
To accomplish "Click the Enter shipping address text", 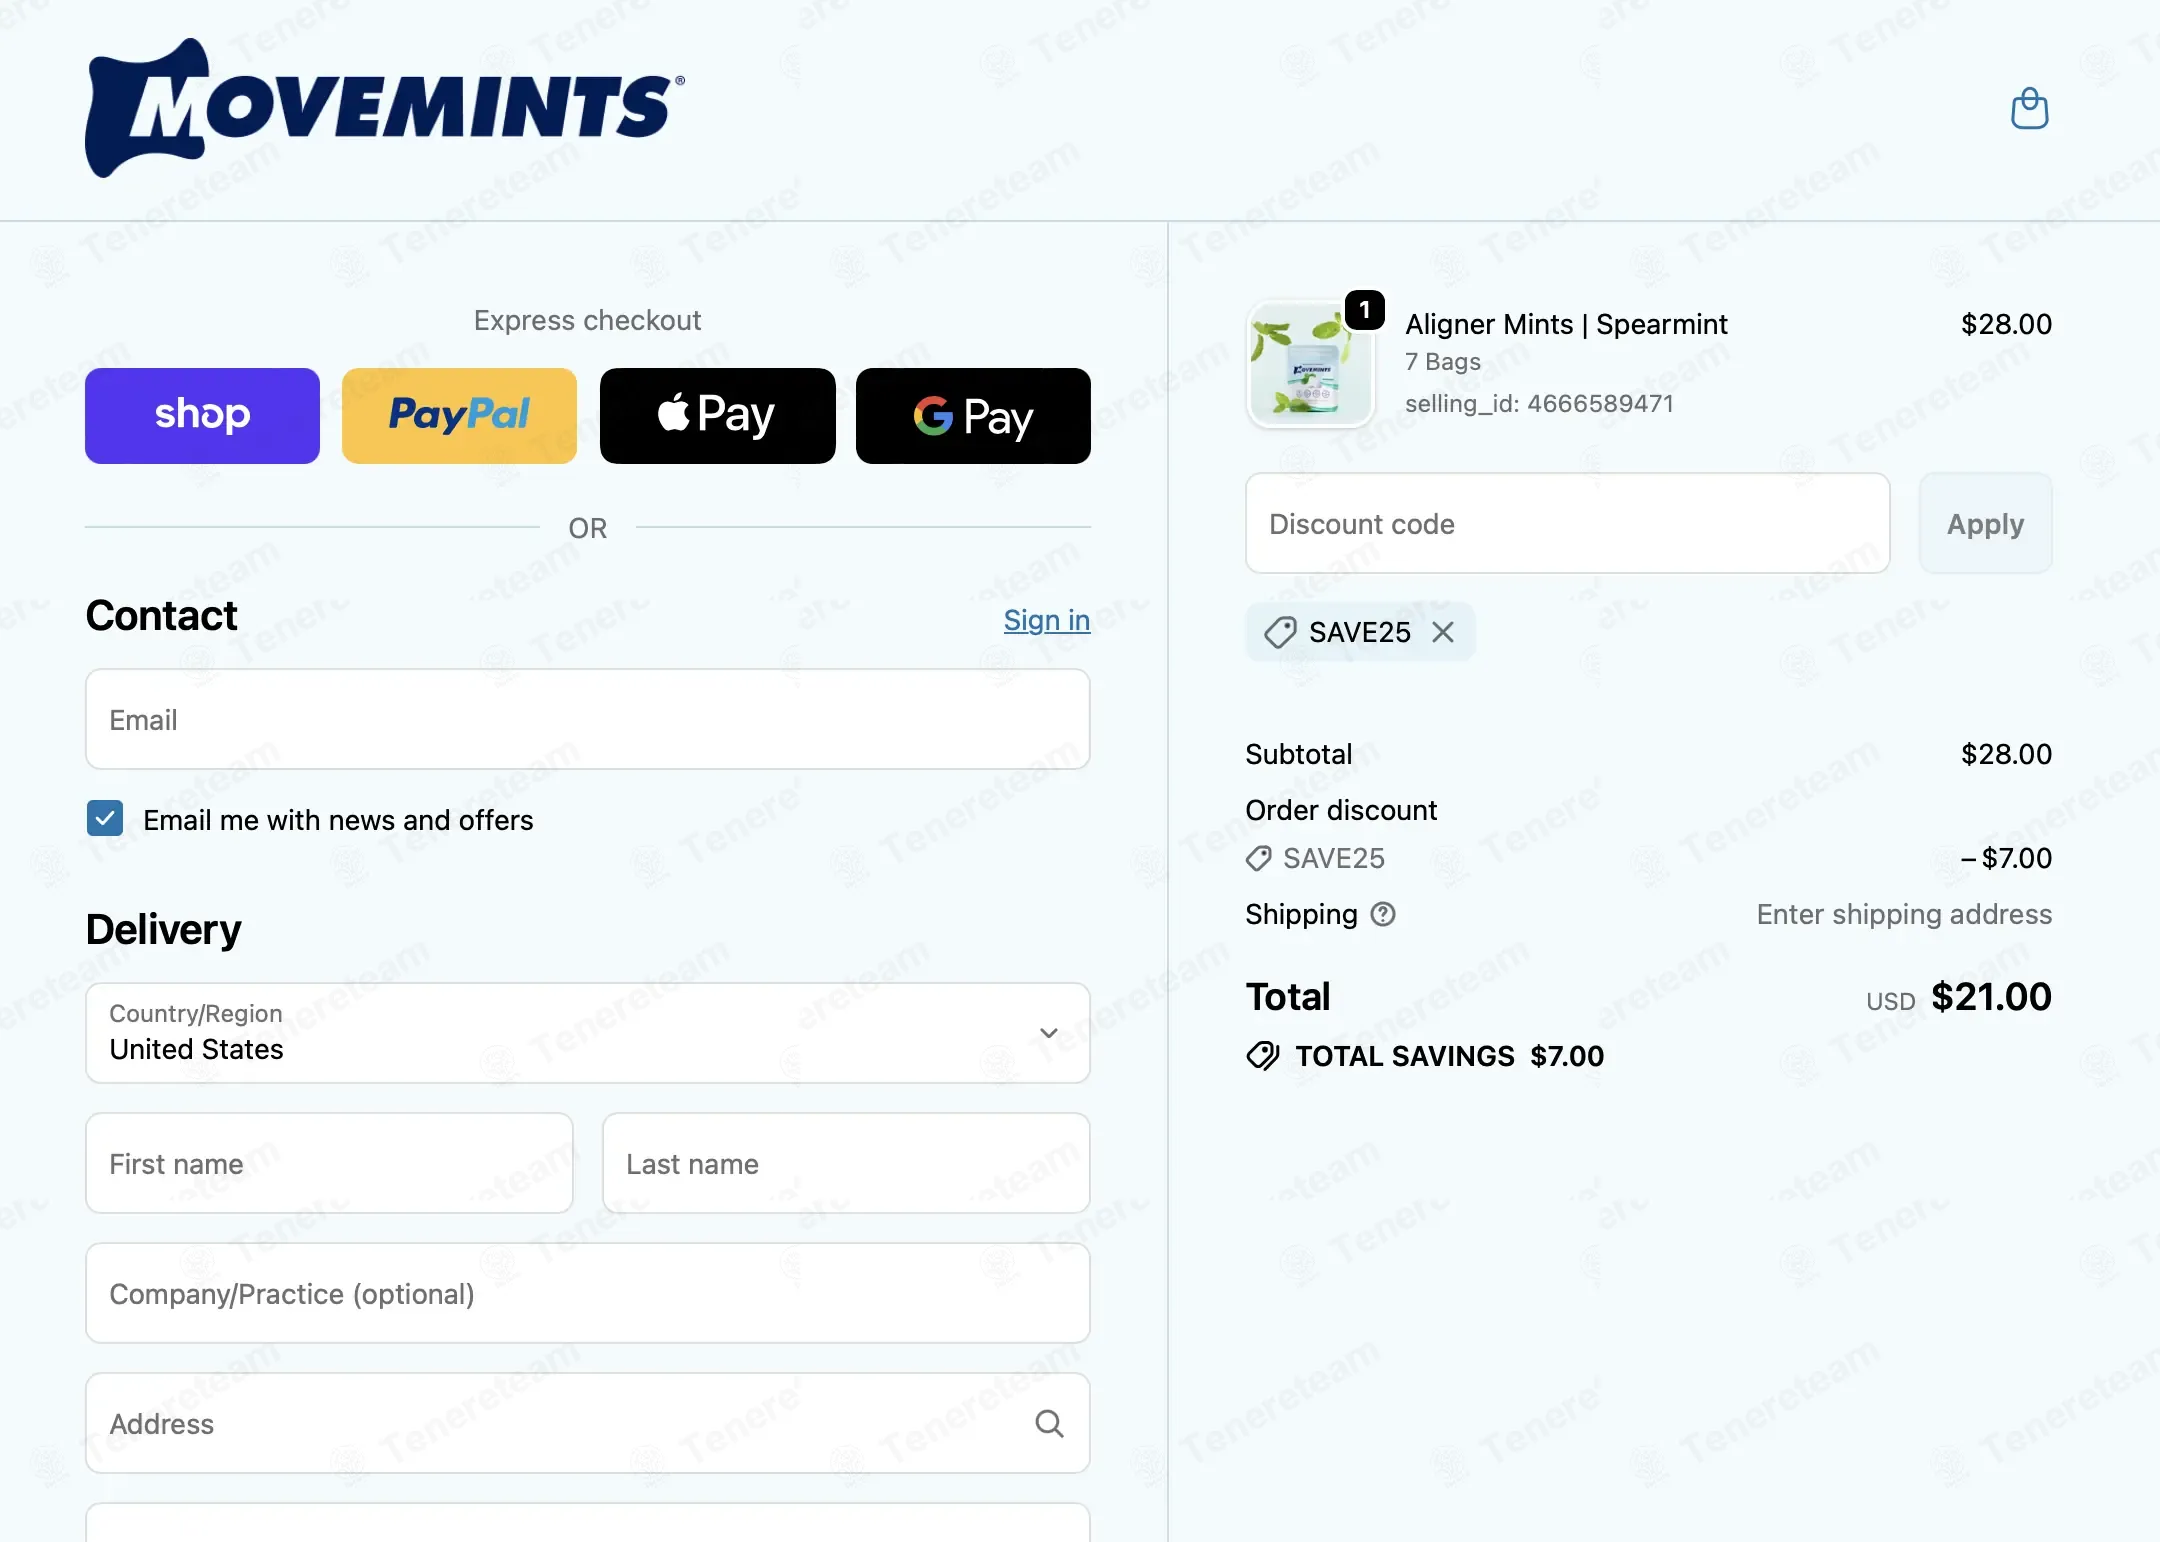I will pos(1904,914).
